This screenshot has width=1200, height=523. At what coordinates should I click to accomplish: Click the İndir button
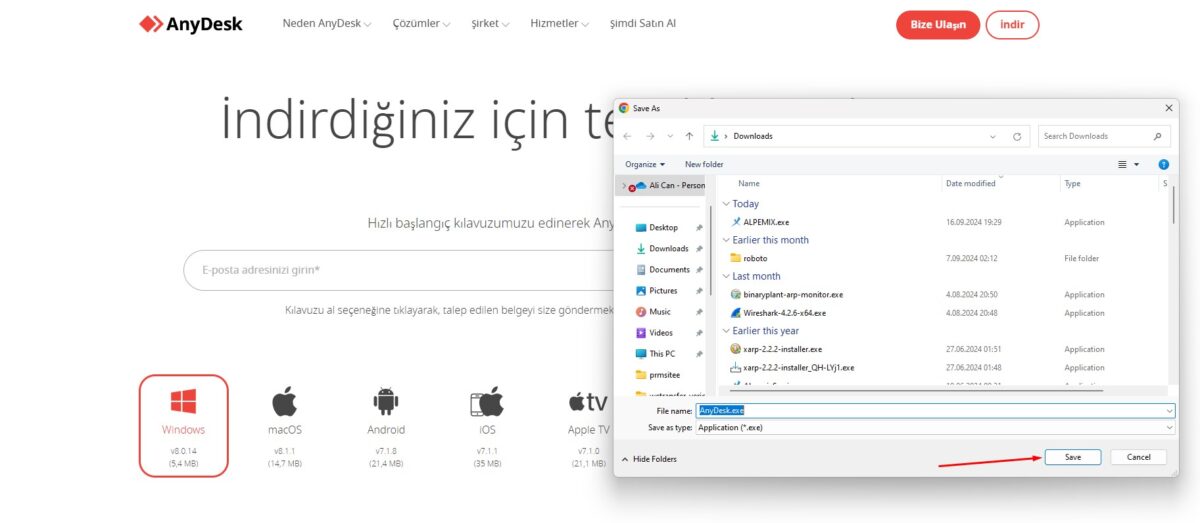pos(1012,25)
